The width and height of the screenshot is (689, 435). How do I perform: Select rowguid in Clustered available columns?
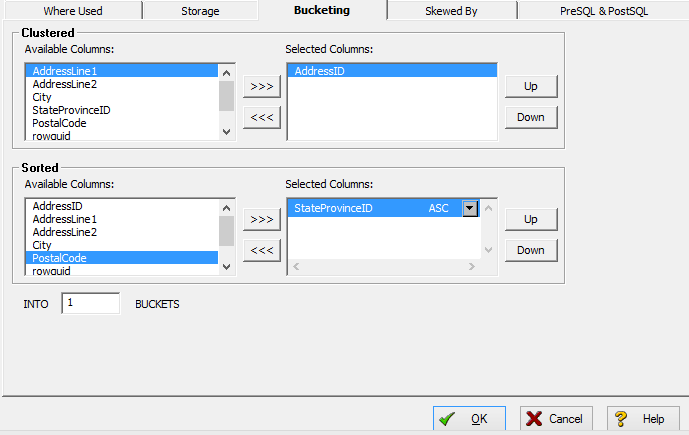pos(122,135)
